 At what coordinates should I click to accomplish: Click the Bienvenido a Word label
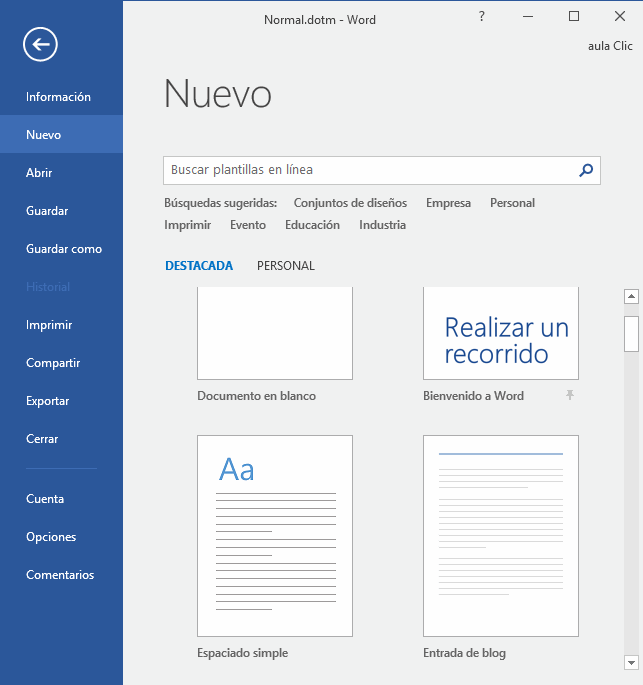click(473, 396)
